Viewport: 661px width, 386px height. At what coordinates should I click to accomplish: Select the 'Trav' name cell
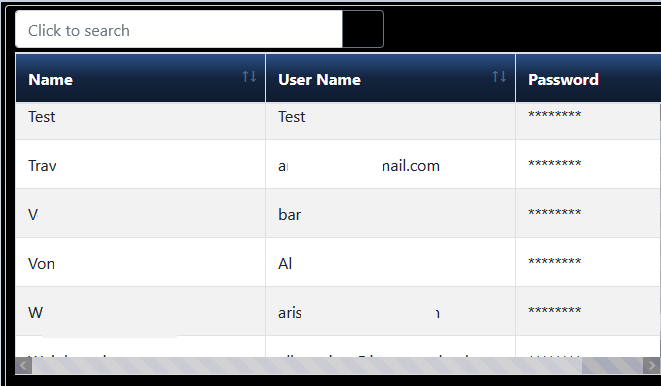pyautogui.click(x=140, y=164)
